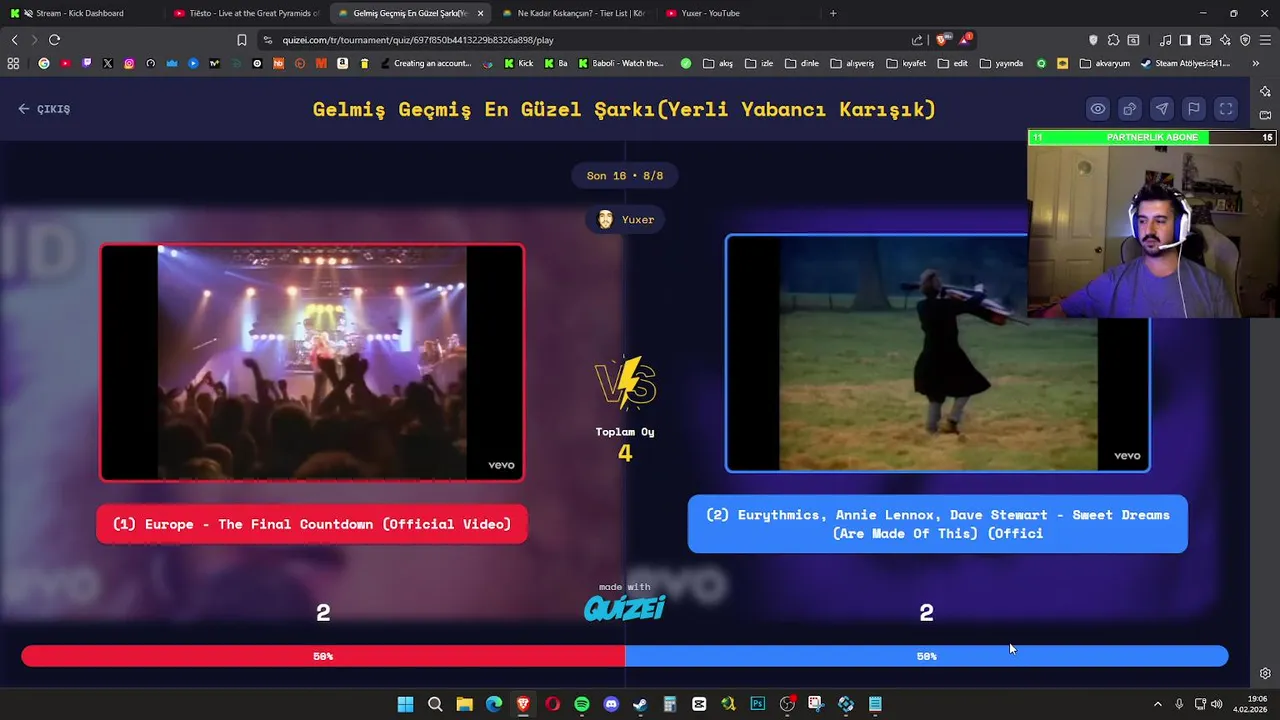Click the share page icon in address bar
The image size is (1280, 720).
pyautogui.click(x=917, y=40)
